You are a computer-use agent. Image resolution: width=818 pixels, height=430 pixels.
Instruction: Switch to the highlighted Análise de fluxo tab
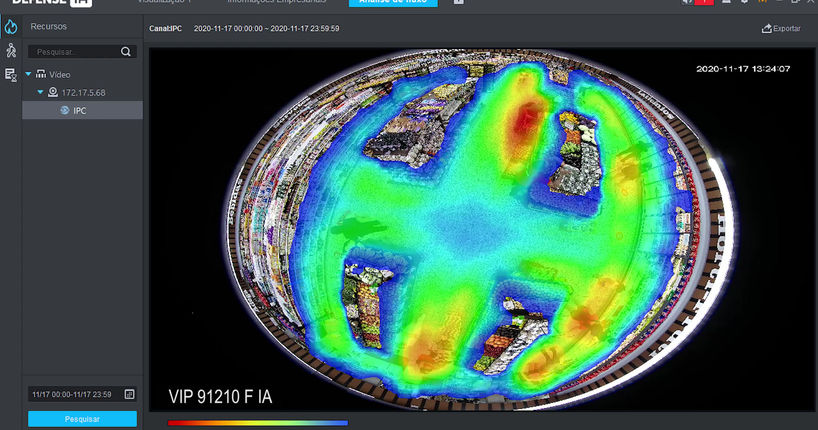393,2
